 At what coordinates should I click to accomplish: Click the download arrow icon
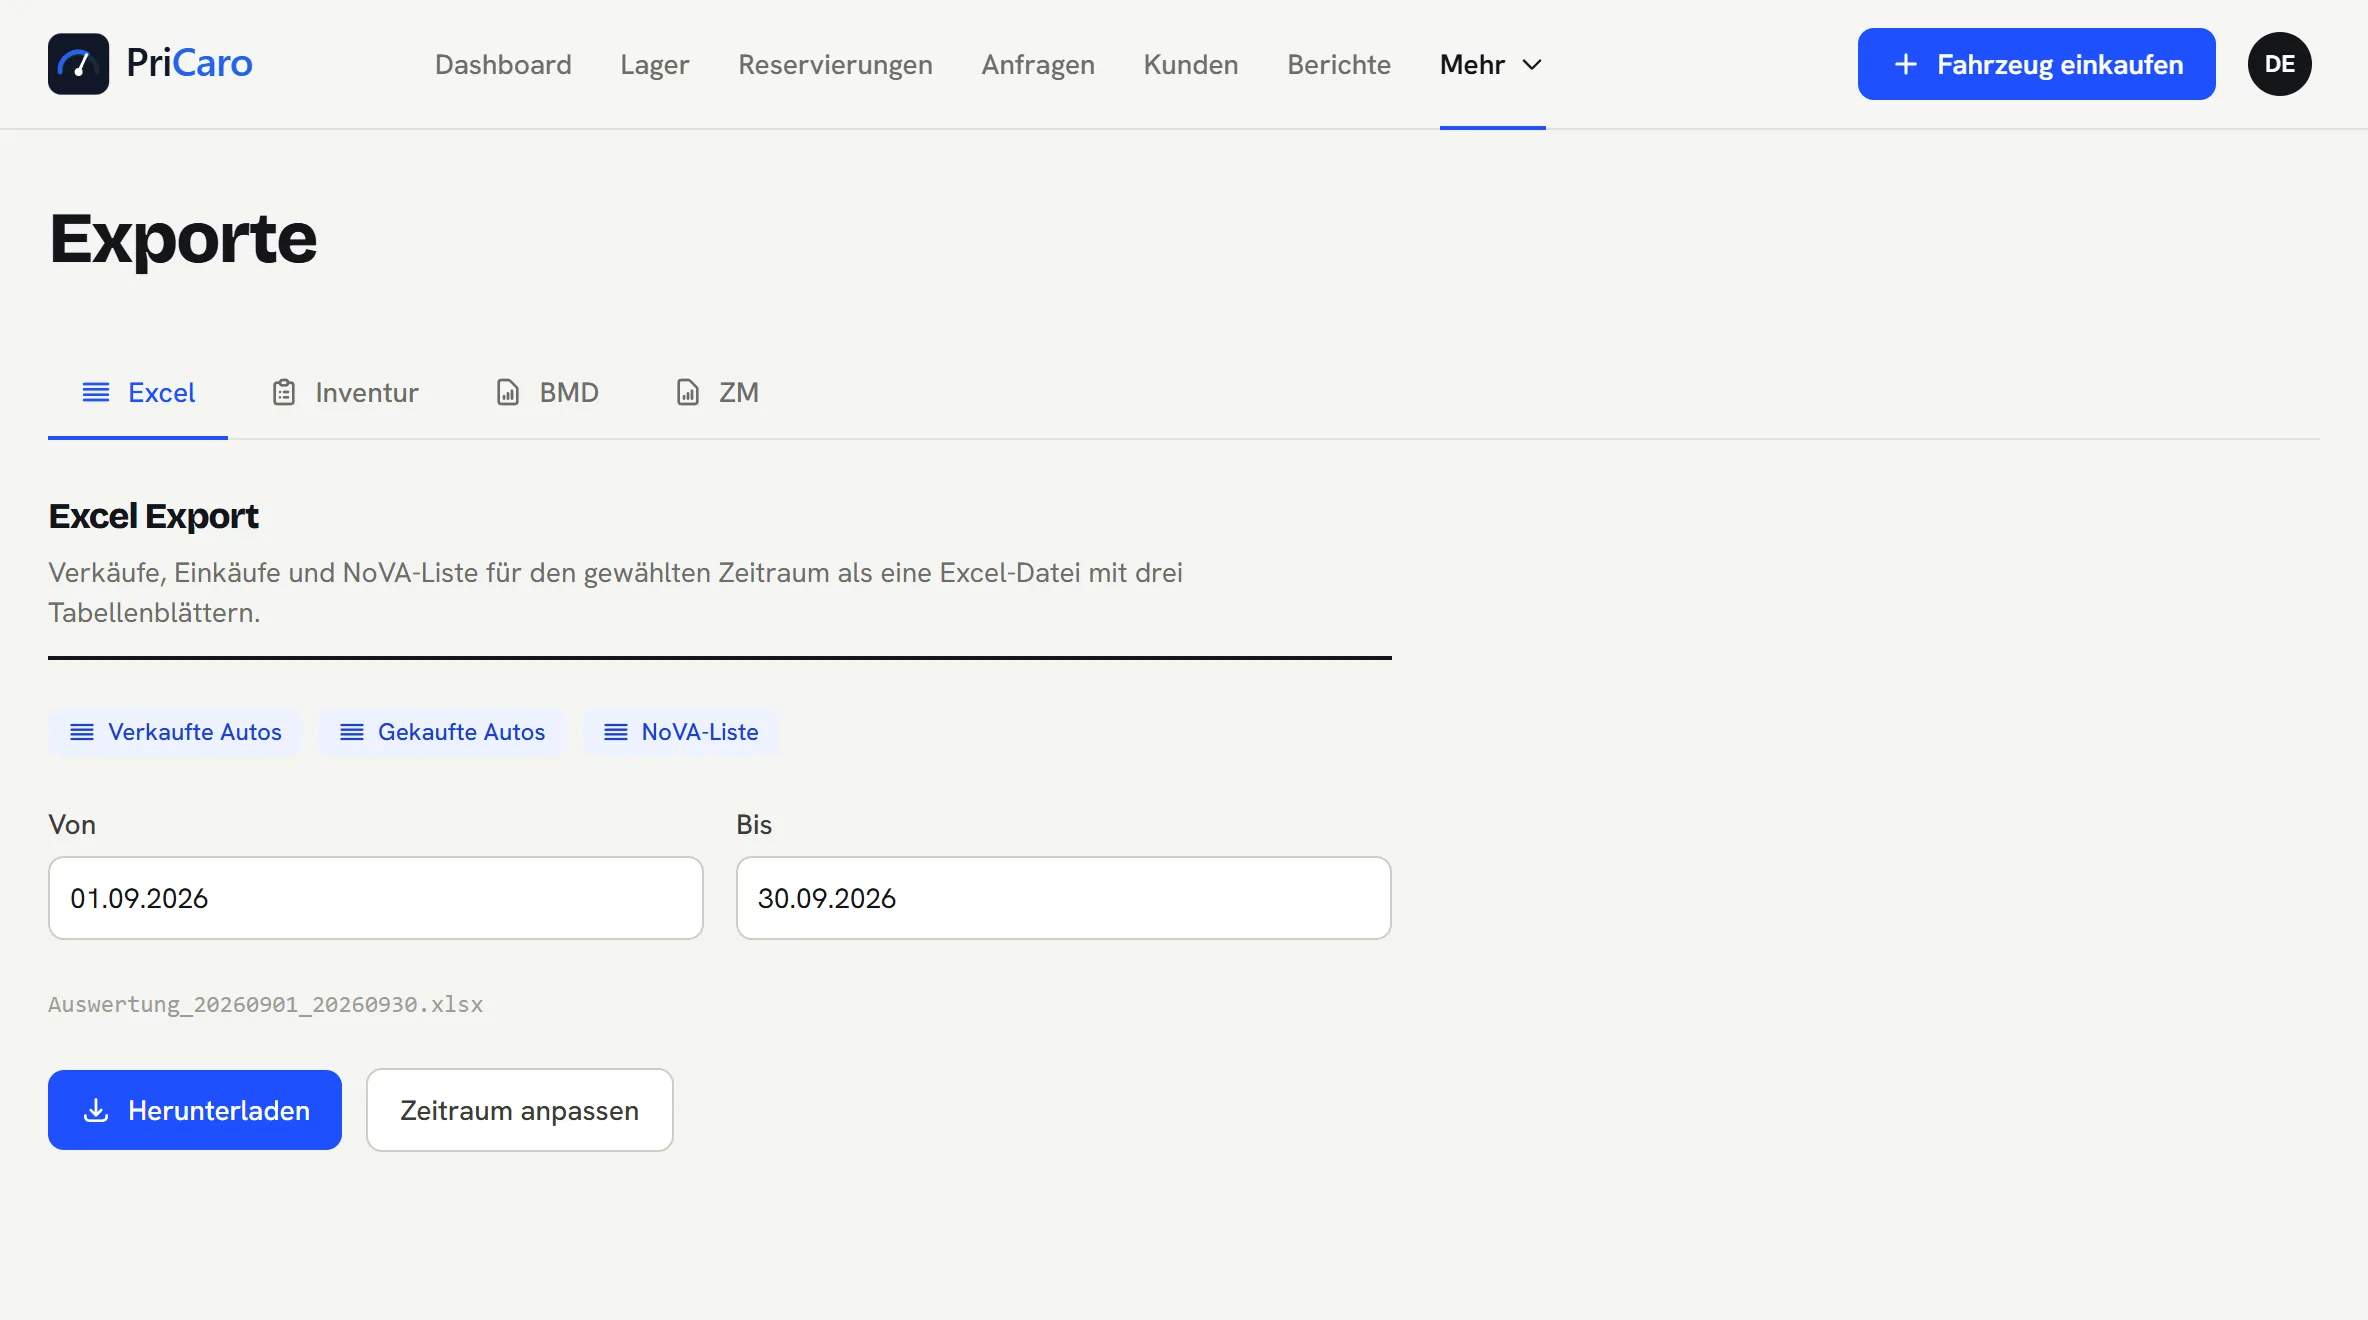click(x=96, y=1110)
